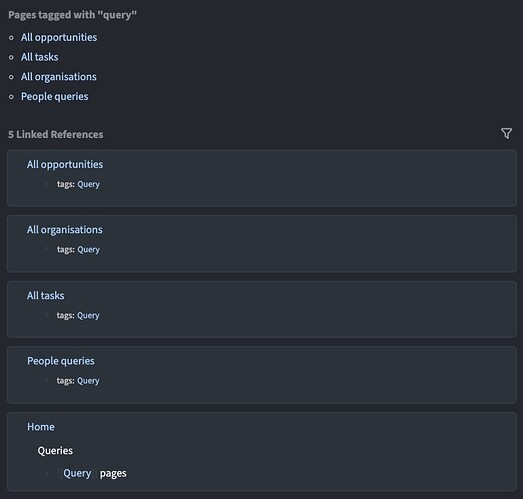Open Home page reference card title

click(41, 427)
